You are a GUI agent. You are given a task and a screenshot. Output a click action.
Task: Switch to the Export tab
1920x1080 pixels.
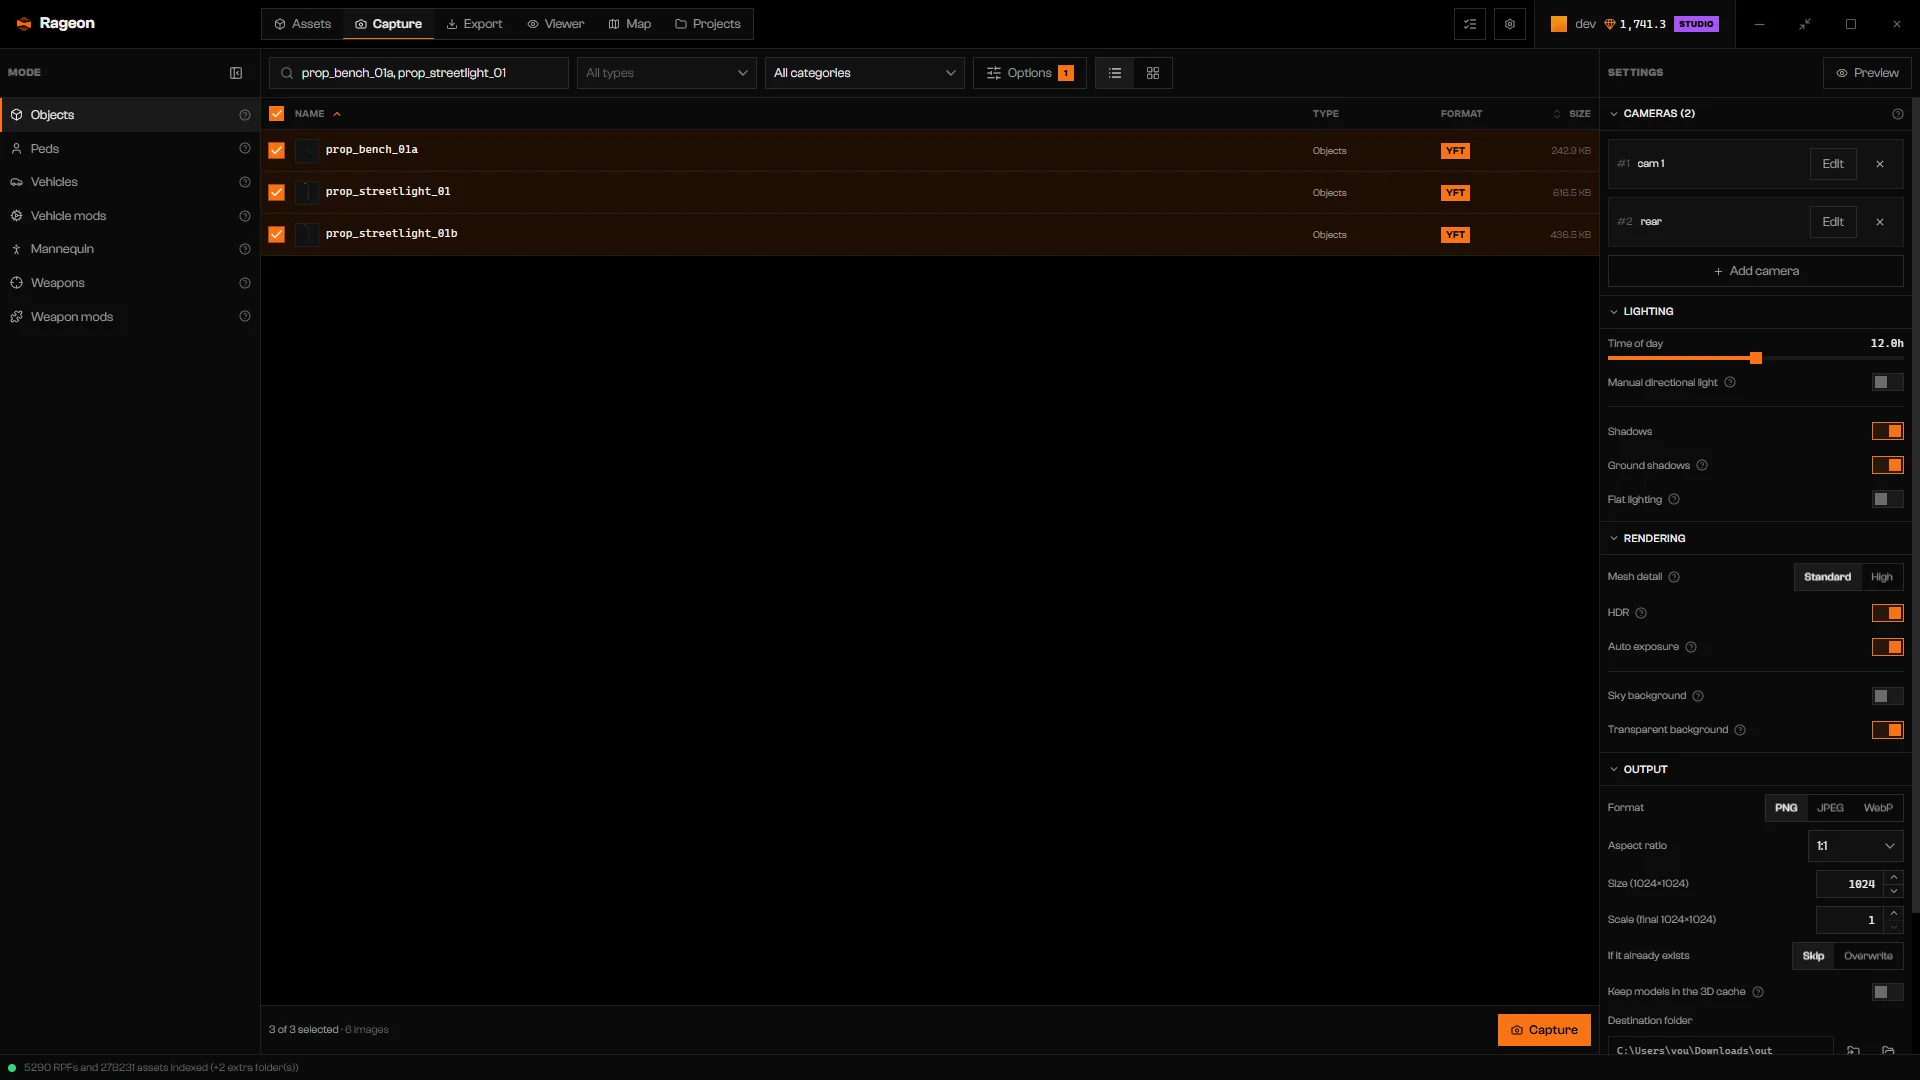coord(475,24)
